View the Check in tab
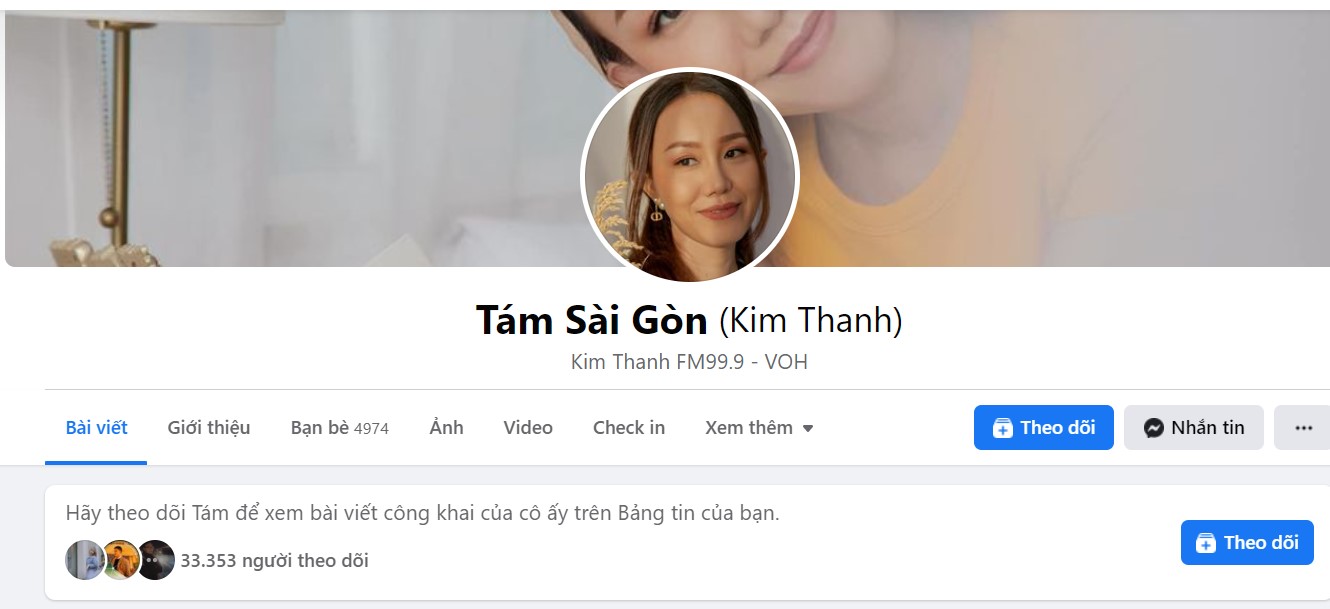This screenshot has height=609, width=1330. 629,428
